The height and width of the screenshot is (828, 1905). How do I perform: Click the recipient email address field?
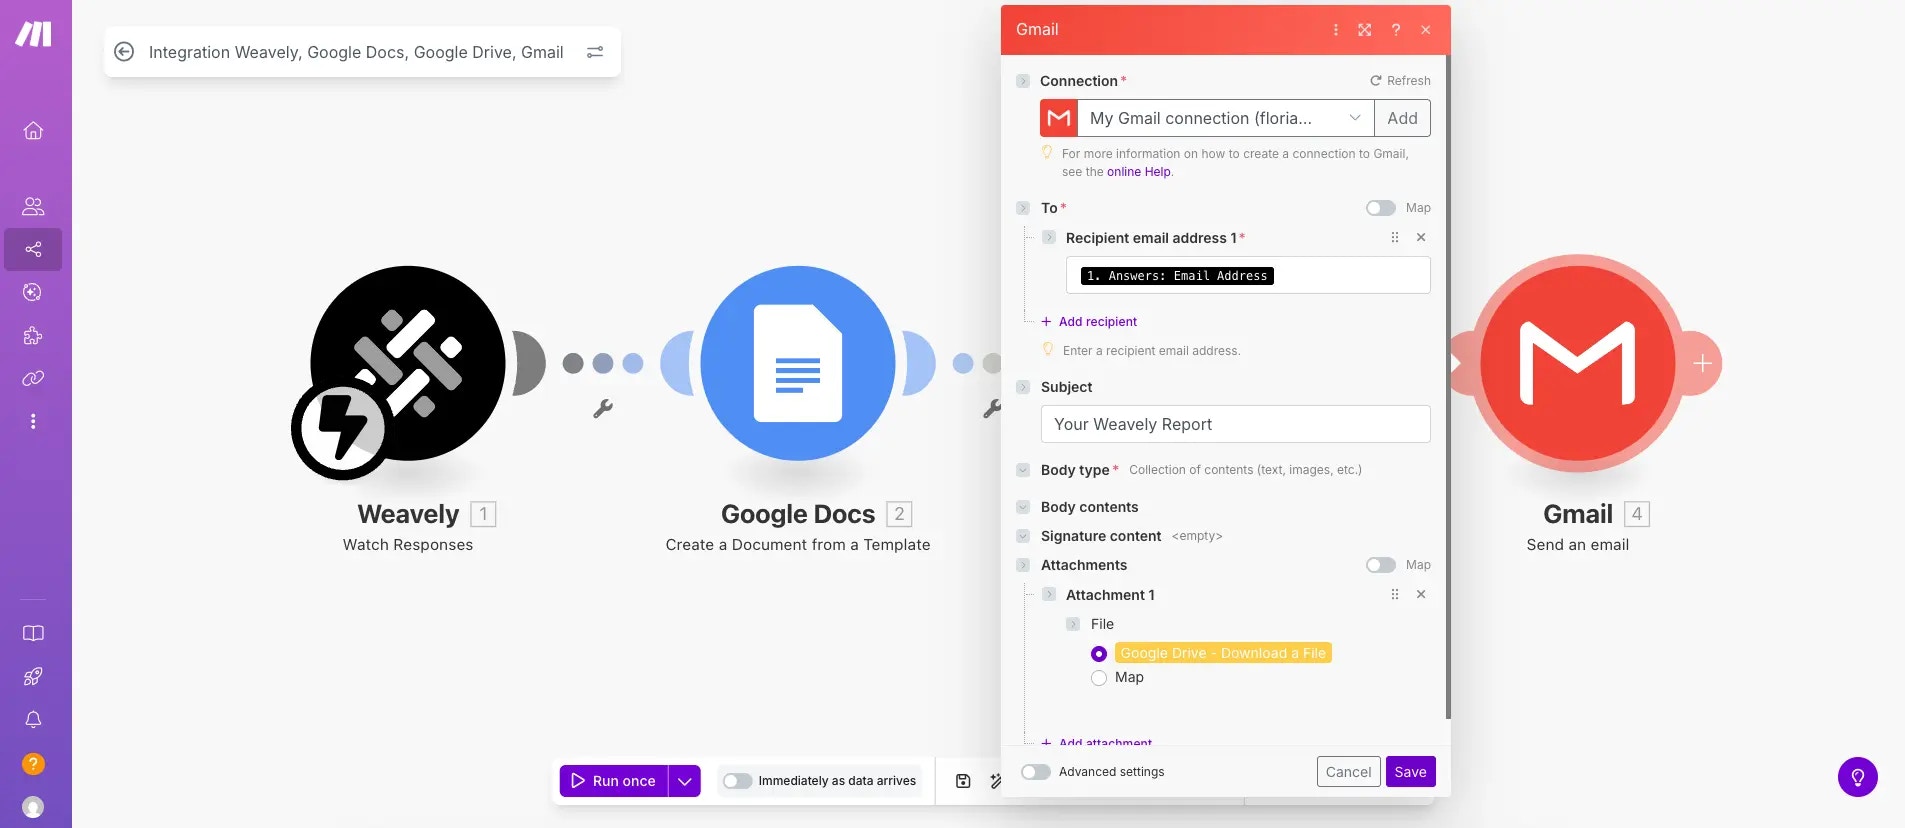[1248, 275]
